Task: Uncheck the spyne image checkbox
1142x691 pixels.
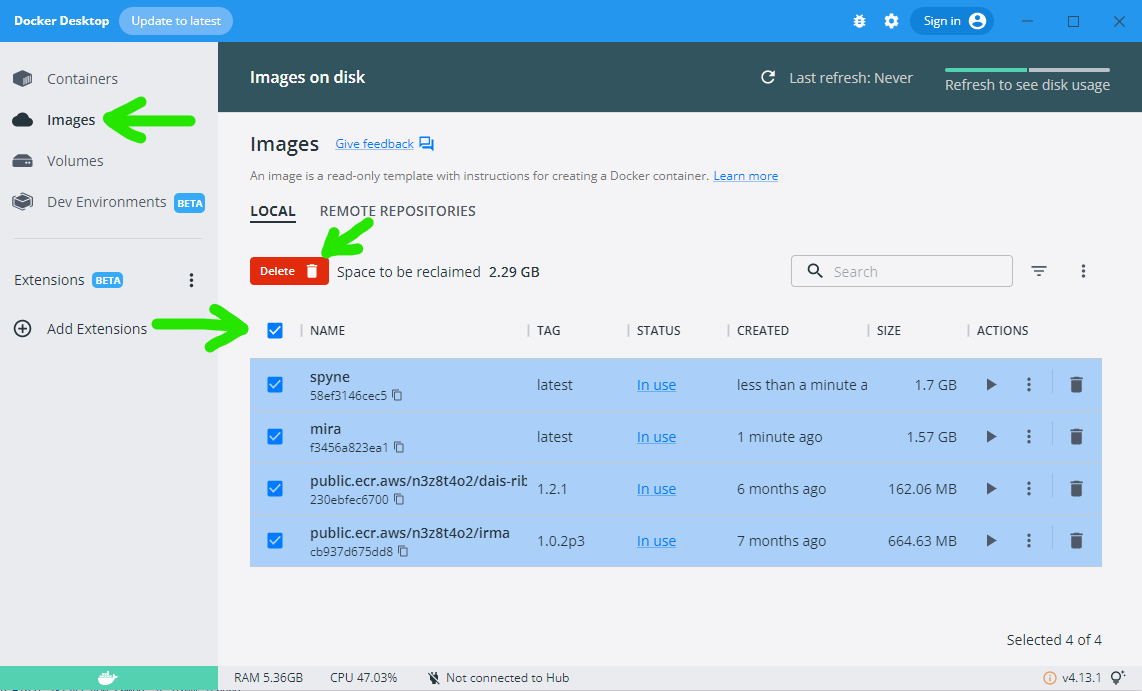Action: (275, 384)
